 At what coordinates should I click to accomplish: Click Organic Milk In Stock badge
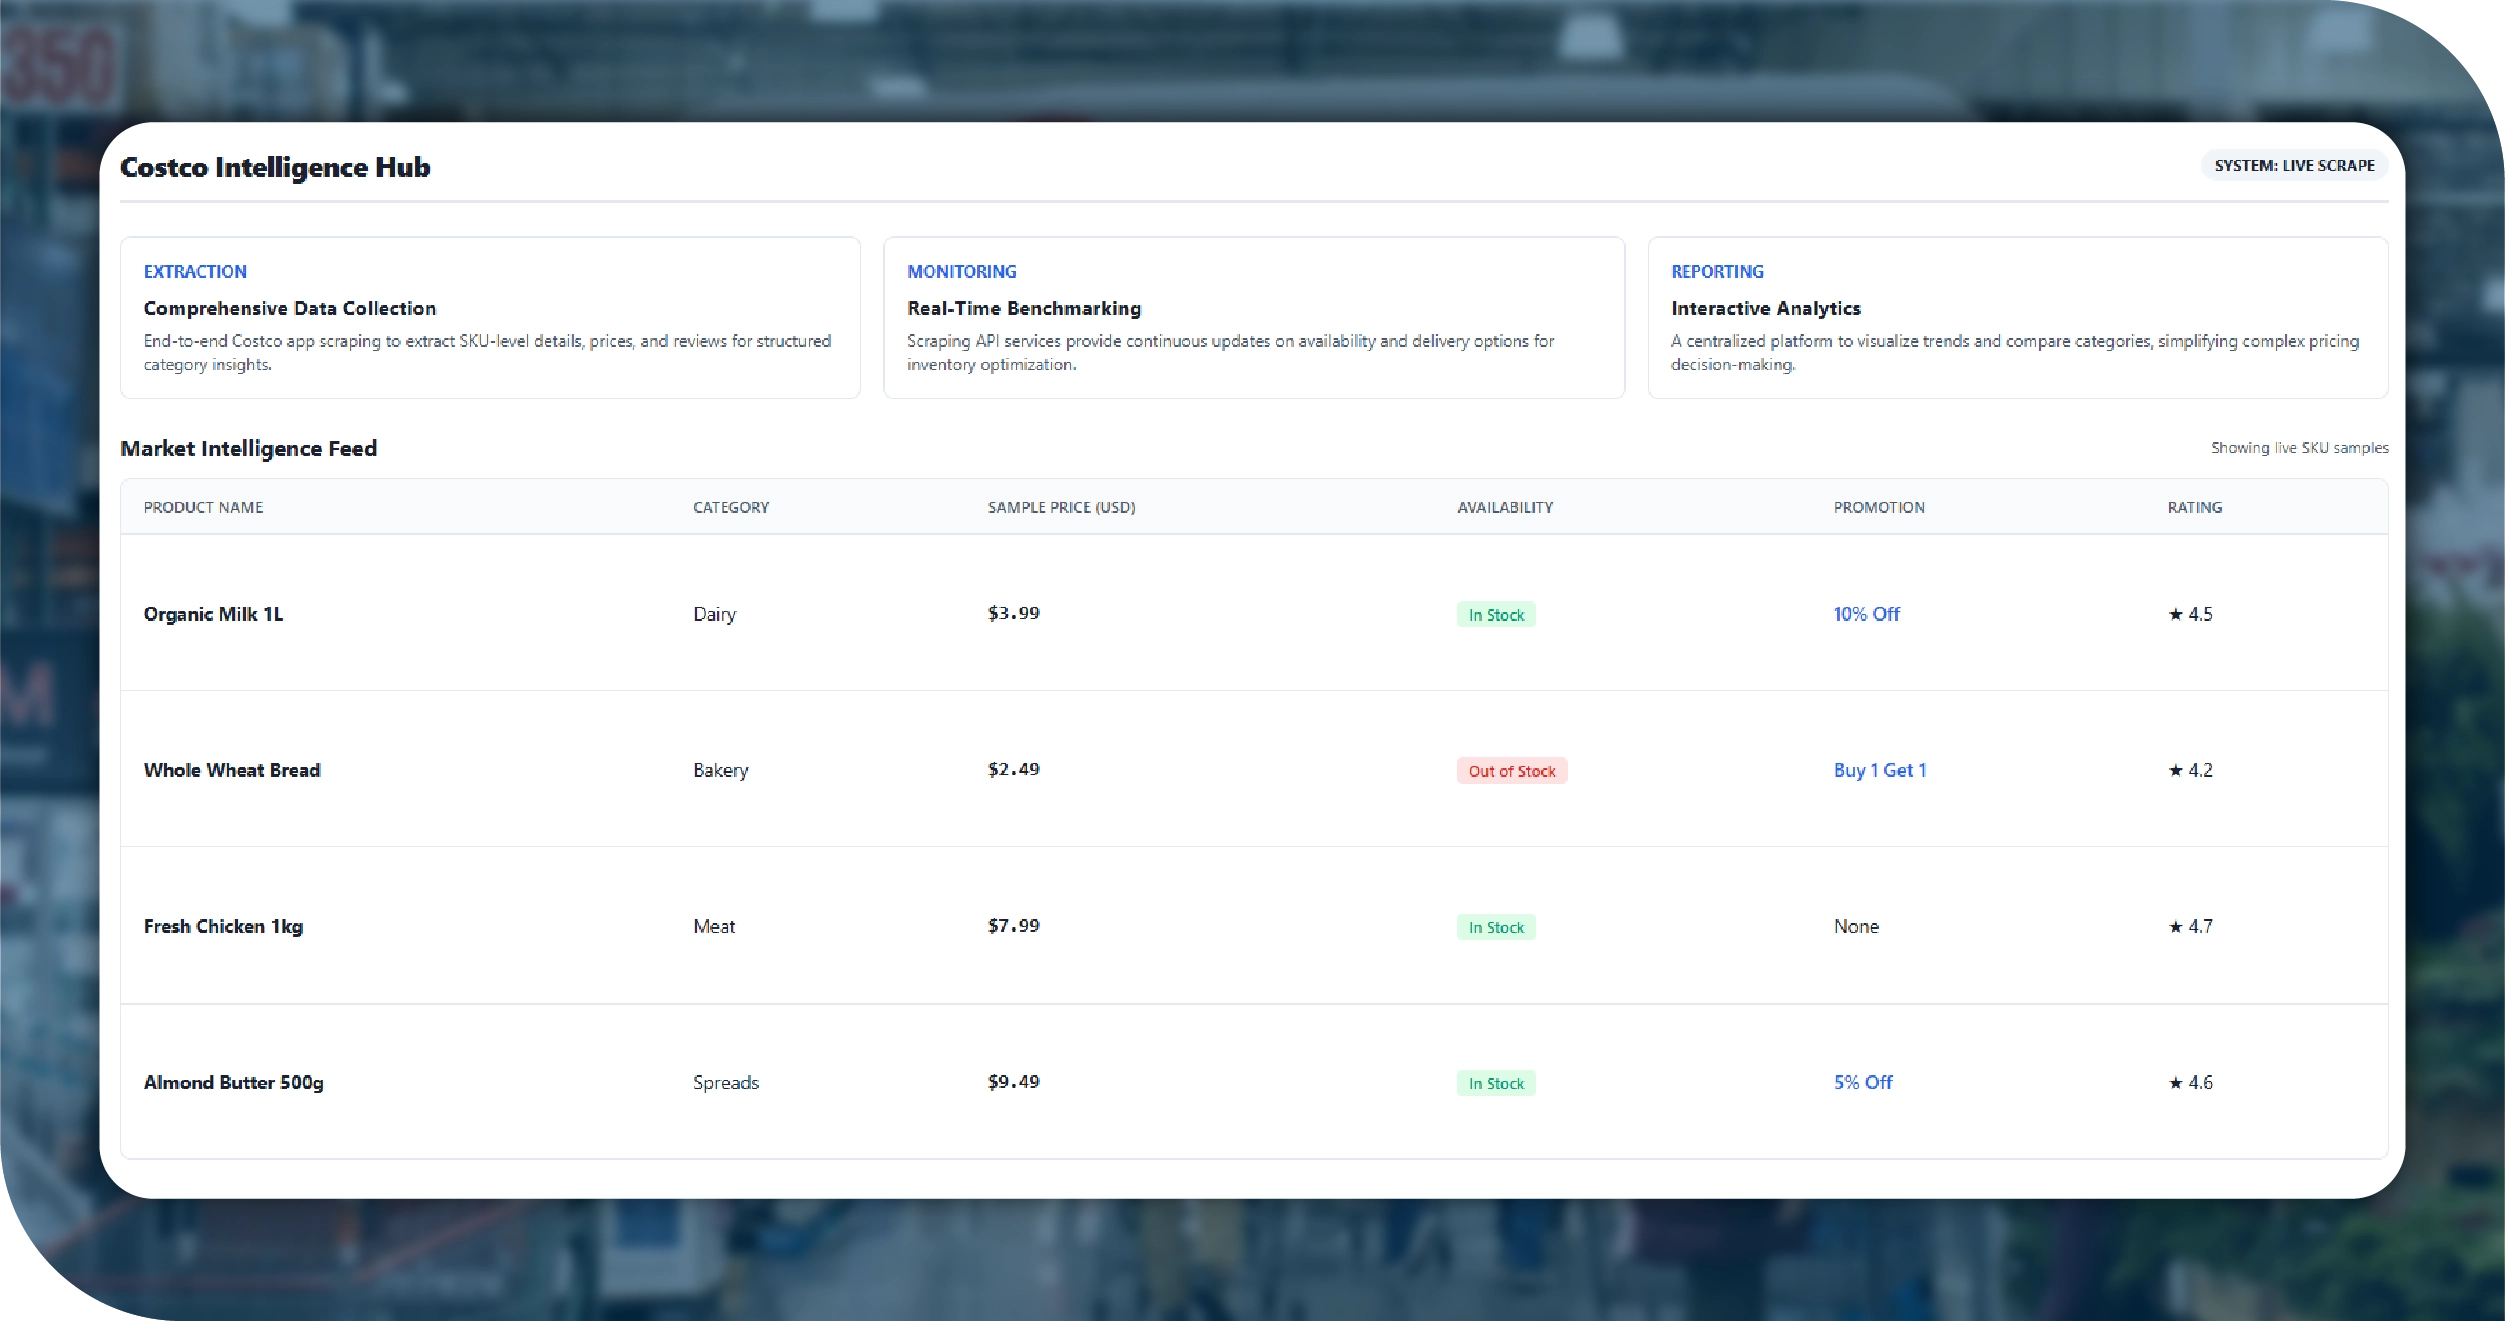tap(1496, 615)
